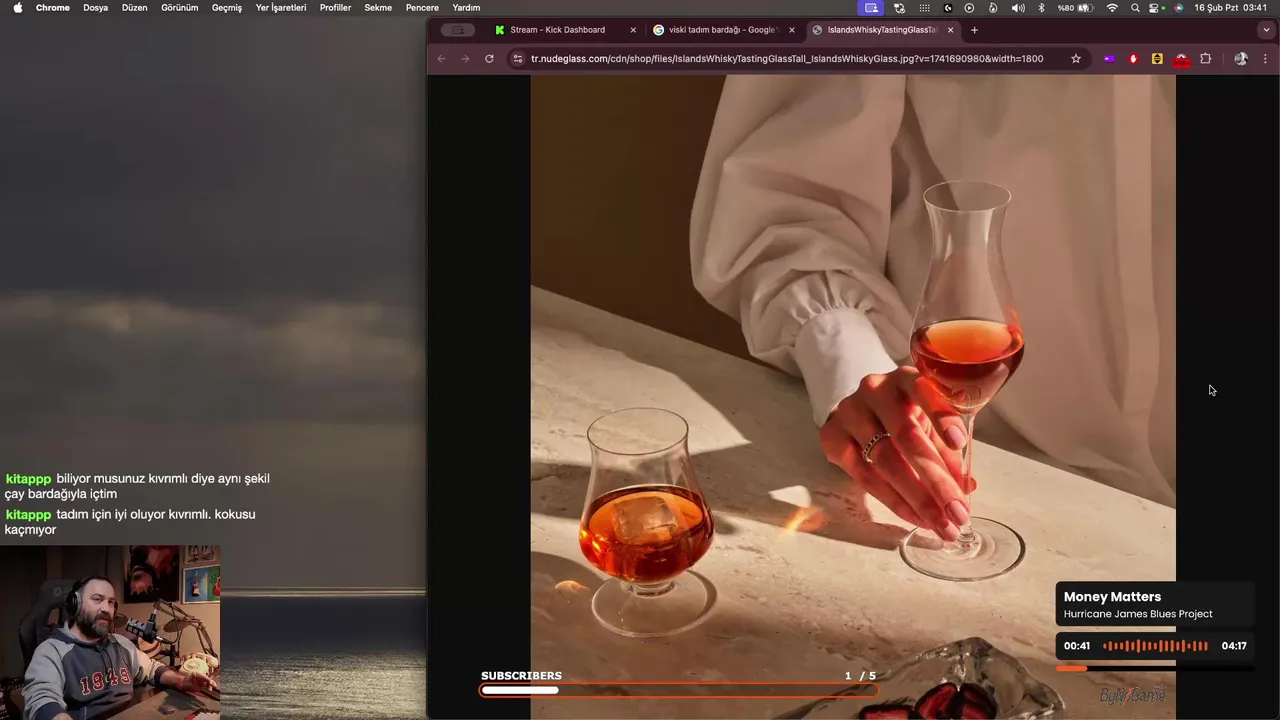Click the streamer webcam overlay

pyautogui.click(x=110, y=632)
